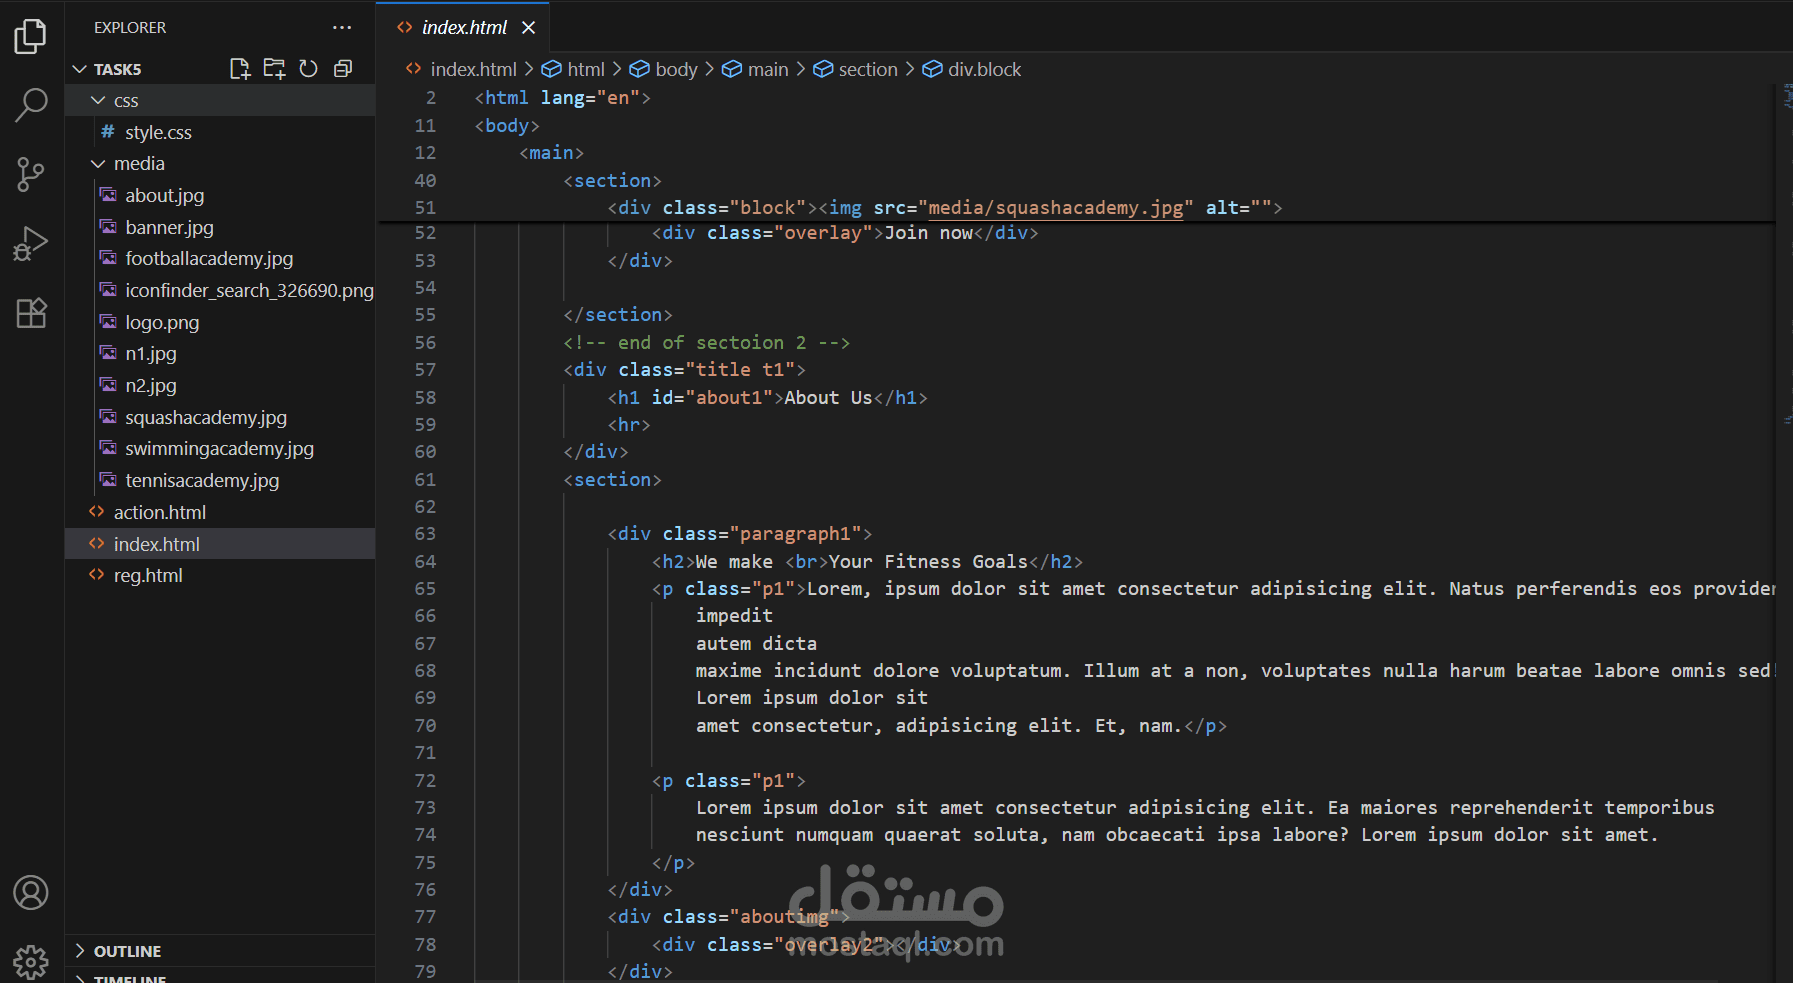The image size is (1793, 983).
Task: Open the Accounts menu icon
Action: click(x=31, y=892)
